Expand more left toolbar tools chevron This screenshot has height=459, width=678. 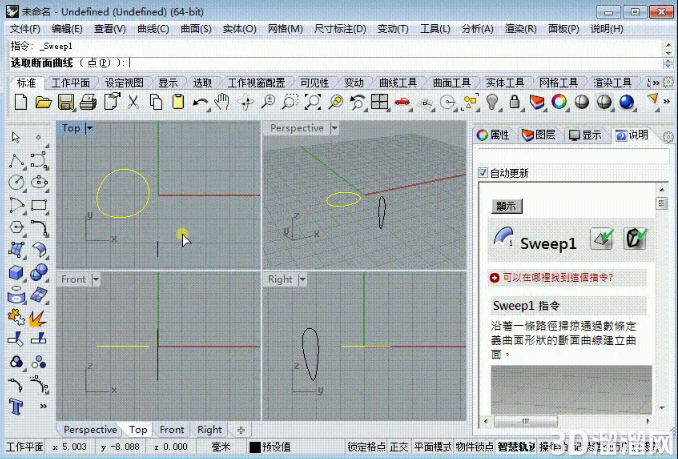(x=43, y=406)
